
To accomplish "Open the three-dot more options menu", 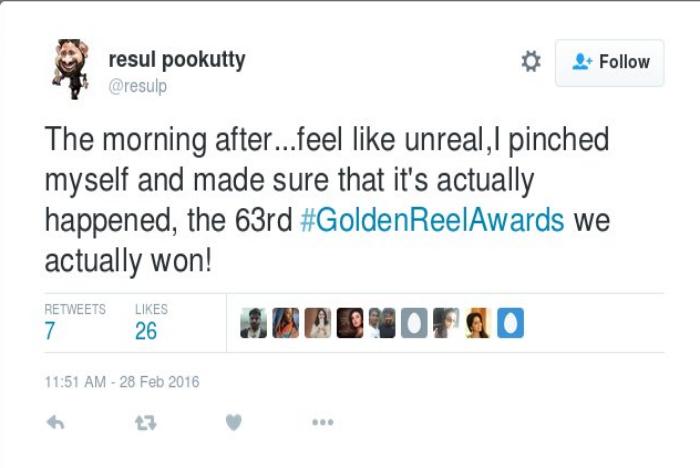I will 323,422.
